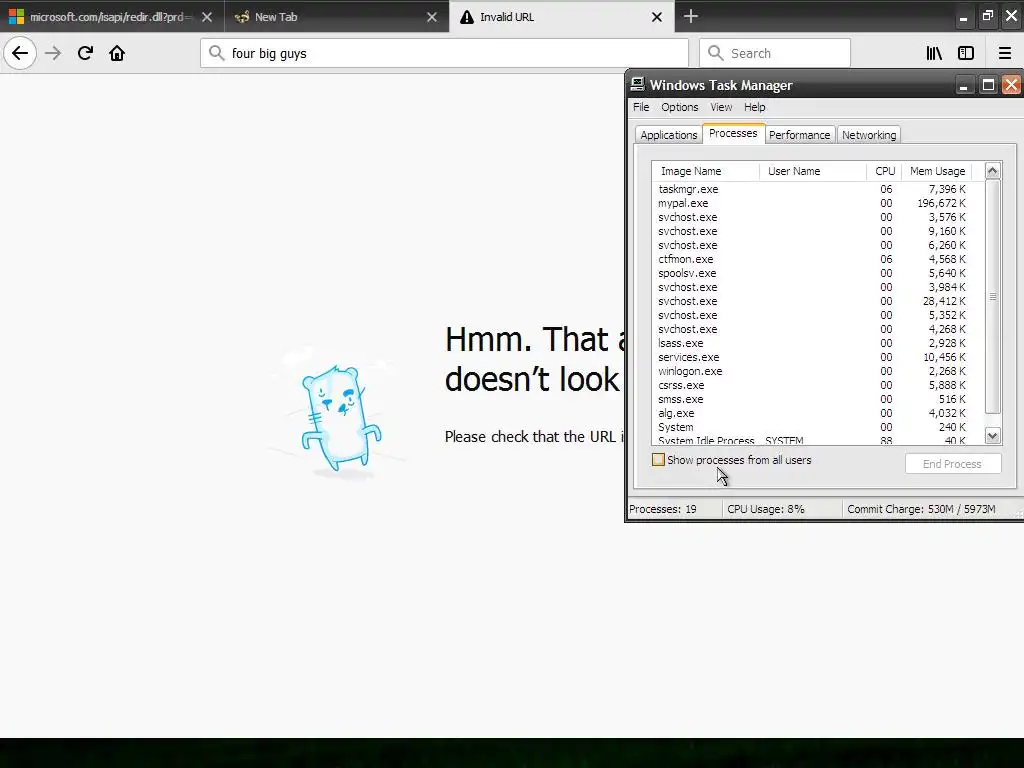Minimize the browser window

tap(963, 18)
